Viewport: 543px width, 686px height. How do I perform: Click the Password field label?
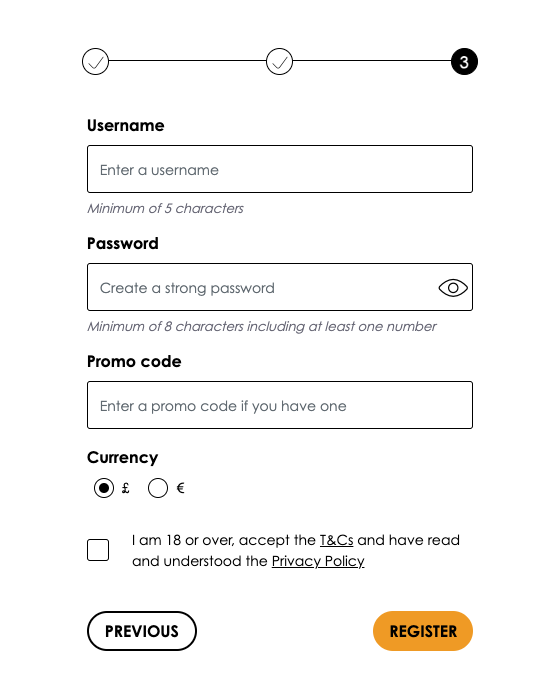click(x=123, y=244)
